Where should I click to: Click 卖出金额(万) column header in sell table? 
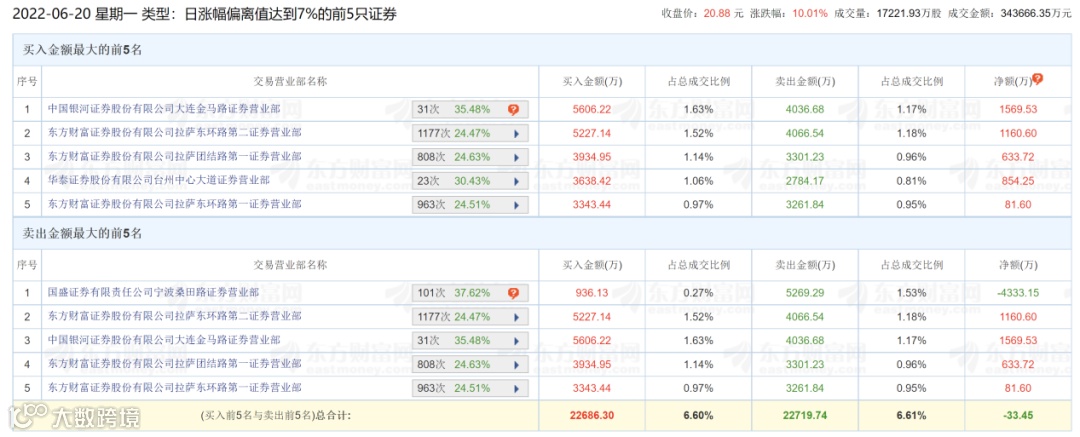point(806,265)
